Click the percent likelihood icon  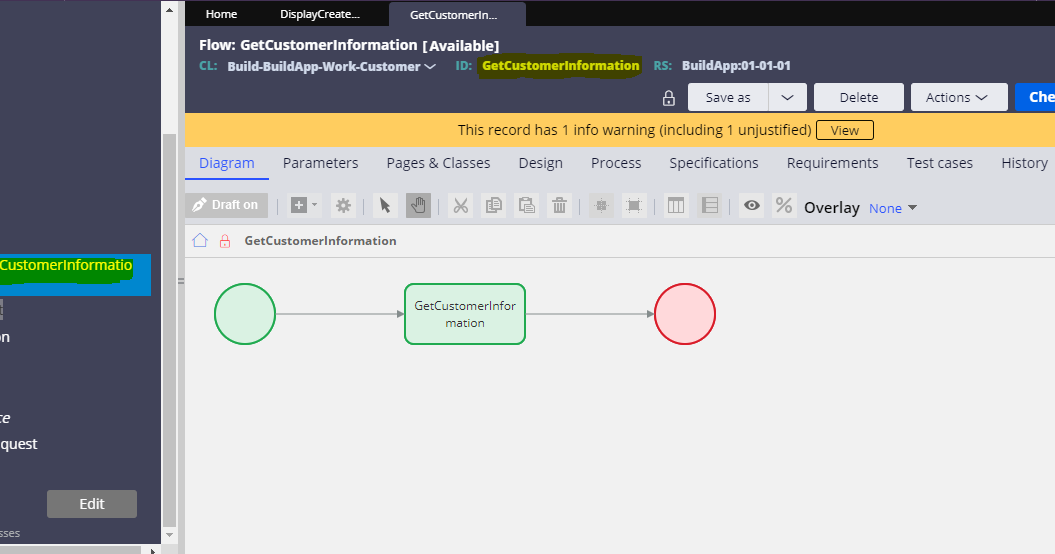coord(784,205)
